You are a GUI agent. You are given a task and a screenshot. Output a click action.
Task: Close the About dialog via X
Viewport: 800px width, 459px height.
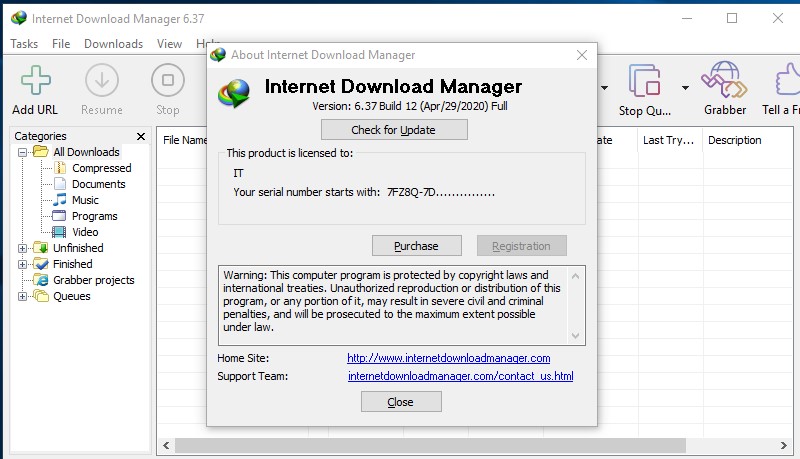582,55
